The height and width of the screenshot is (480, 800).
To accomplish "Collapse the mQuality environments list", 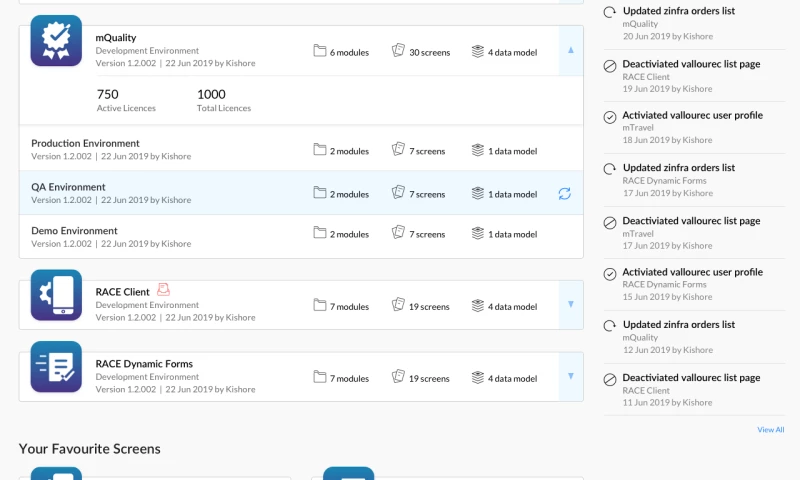I will click(570, 50).
